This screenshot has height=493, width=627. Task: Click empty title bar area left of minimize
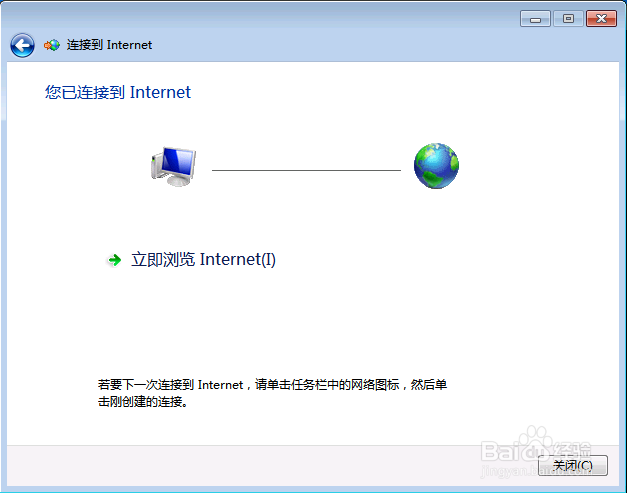320,18
